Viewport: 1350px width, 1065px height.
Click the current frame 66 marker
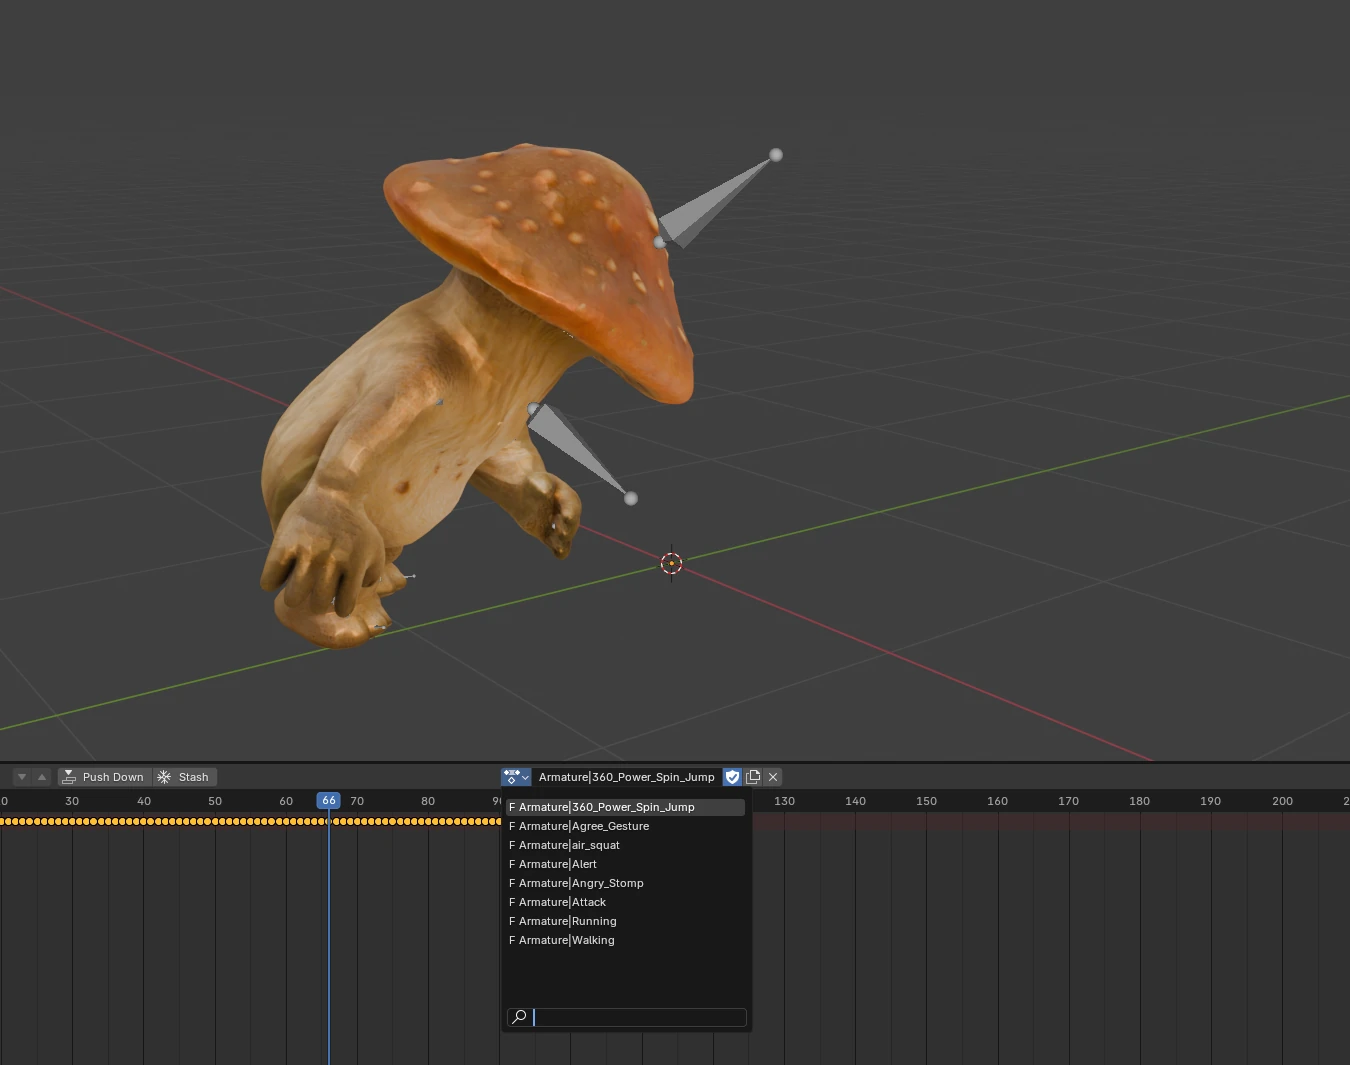click(x=329, y=801)
